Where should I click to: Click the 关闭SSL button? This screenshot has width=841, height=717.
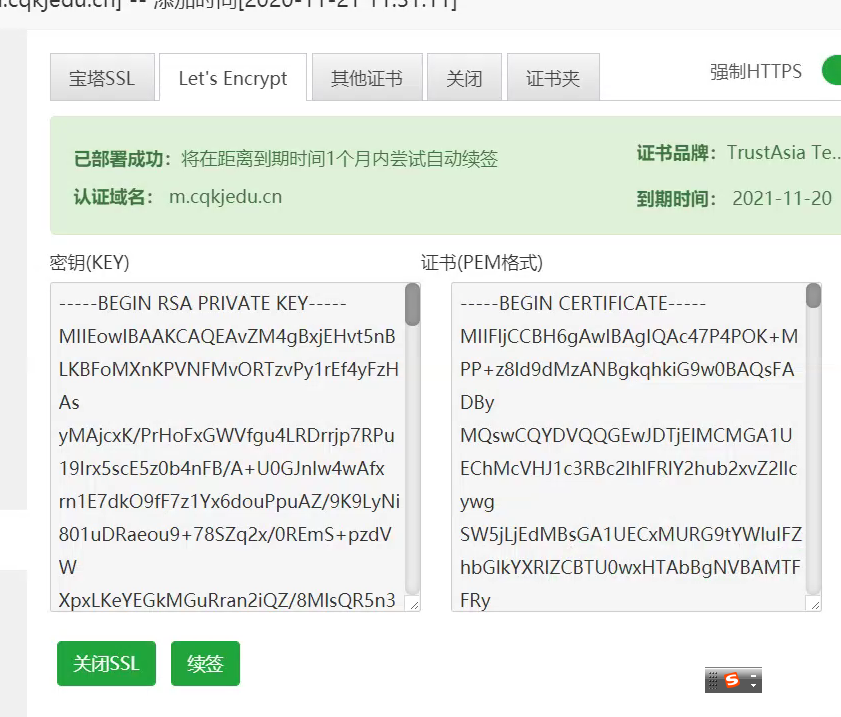pos(106,663)
